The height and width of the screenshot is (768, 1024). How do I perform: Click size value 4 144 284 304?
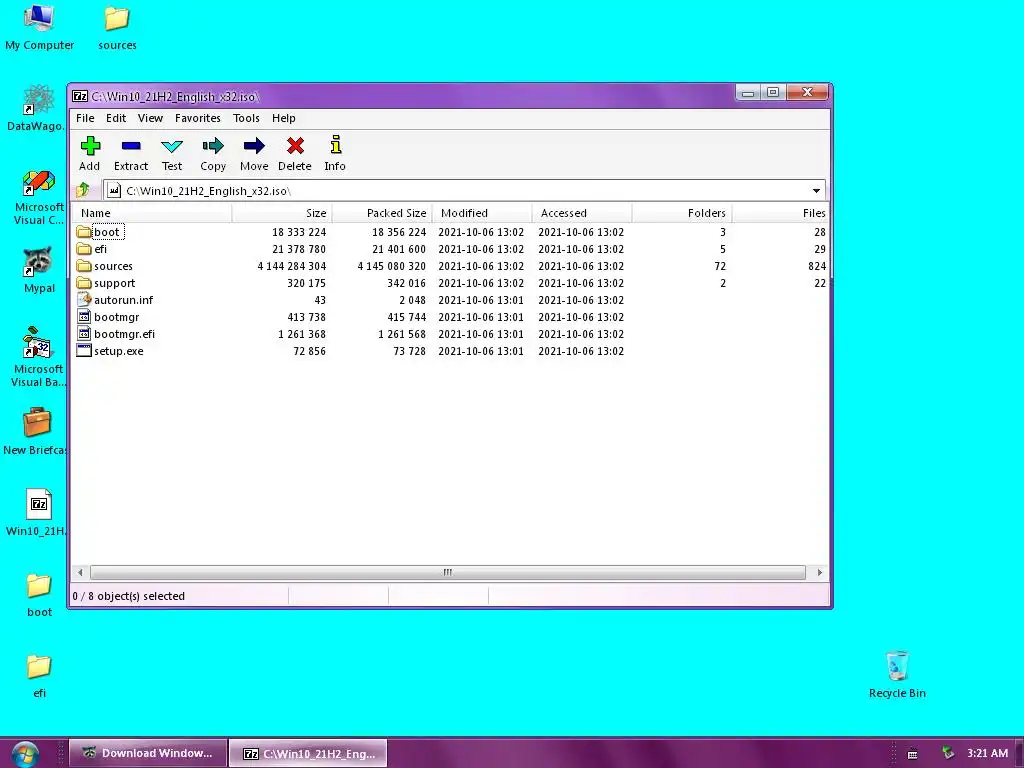tap(291, 266)
